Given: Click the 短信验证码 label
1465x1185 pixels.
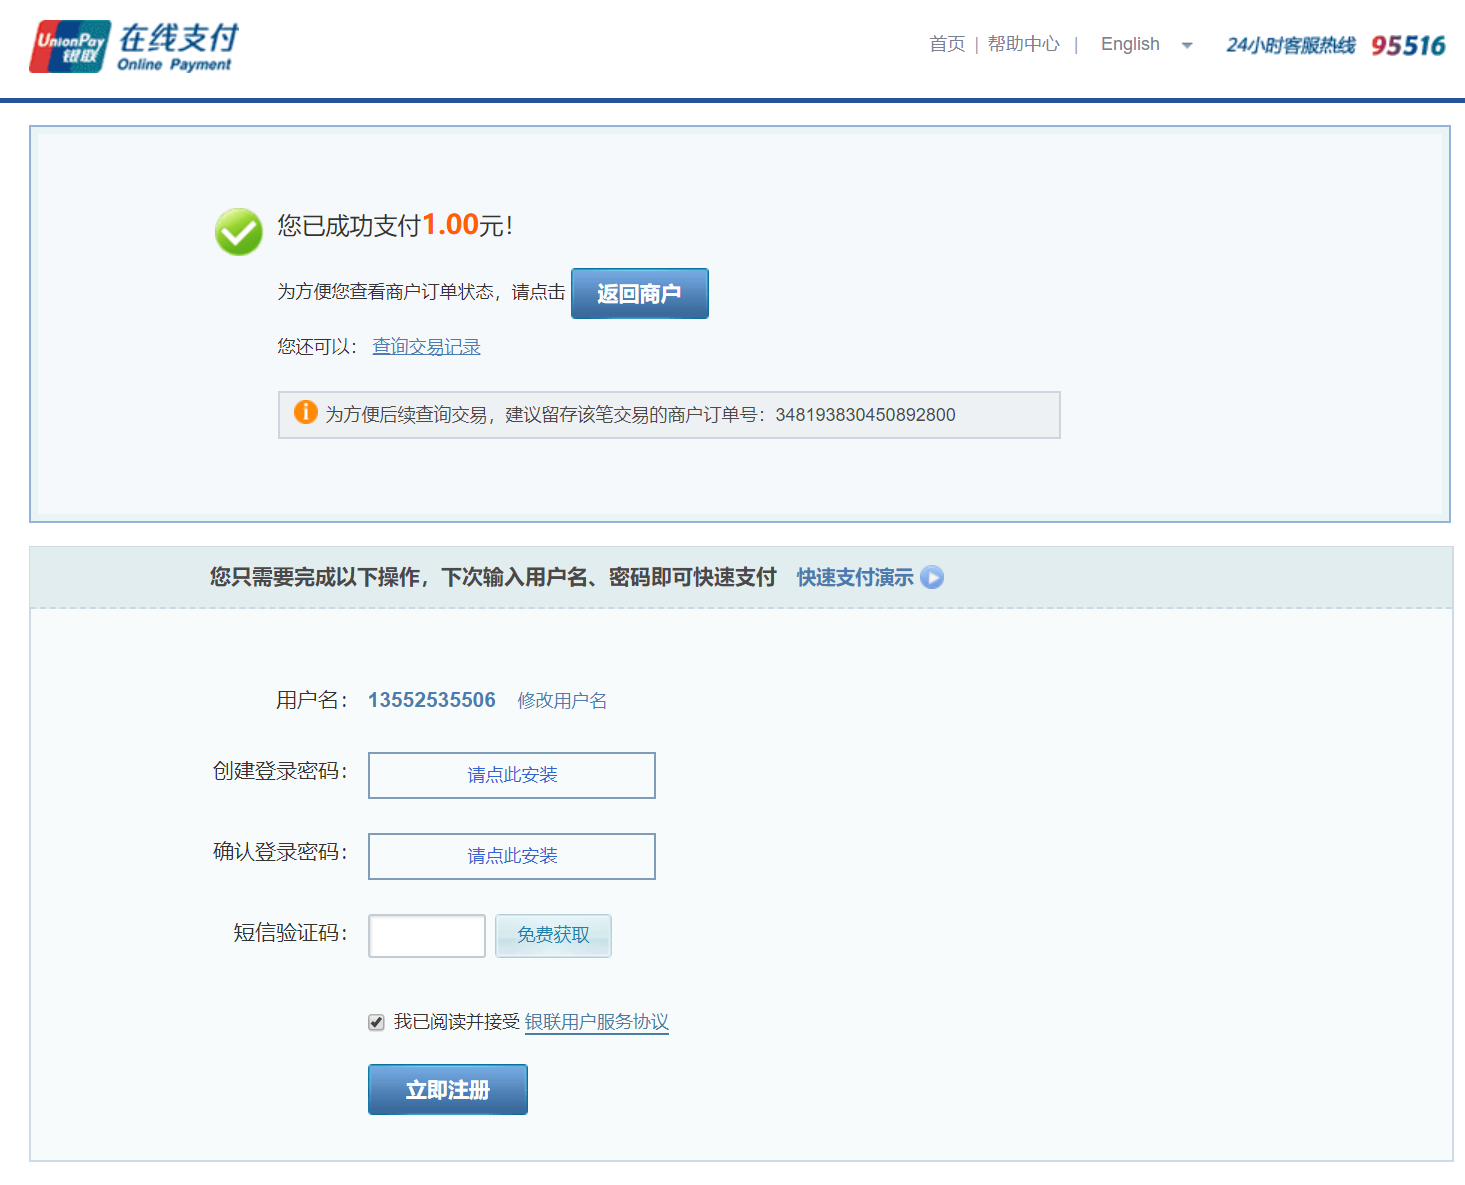Looking at the screenshot, I should [291, 933].
